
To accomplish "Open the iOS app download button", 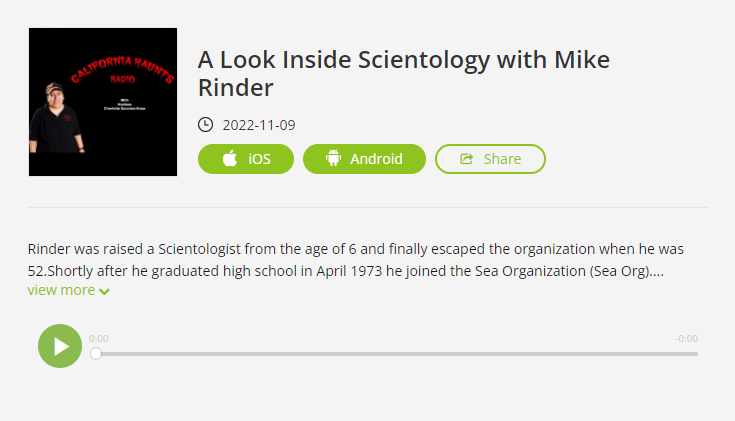I will click(x=246, y=159).
